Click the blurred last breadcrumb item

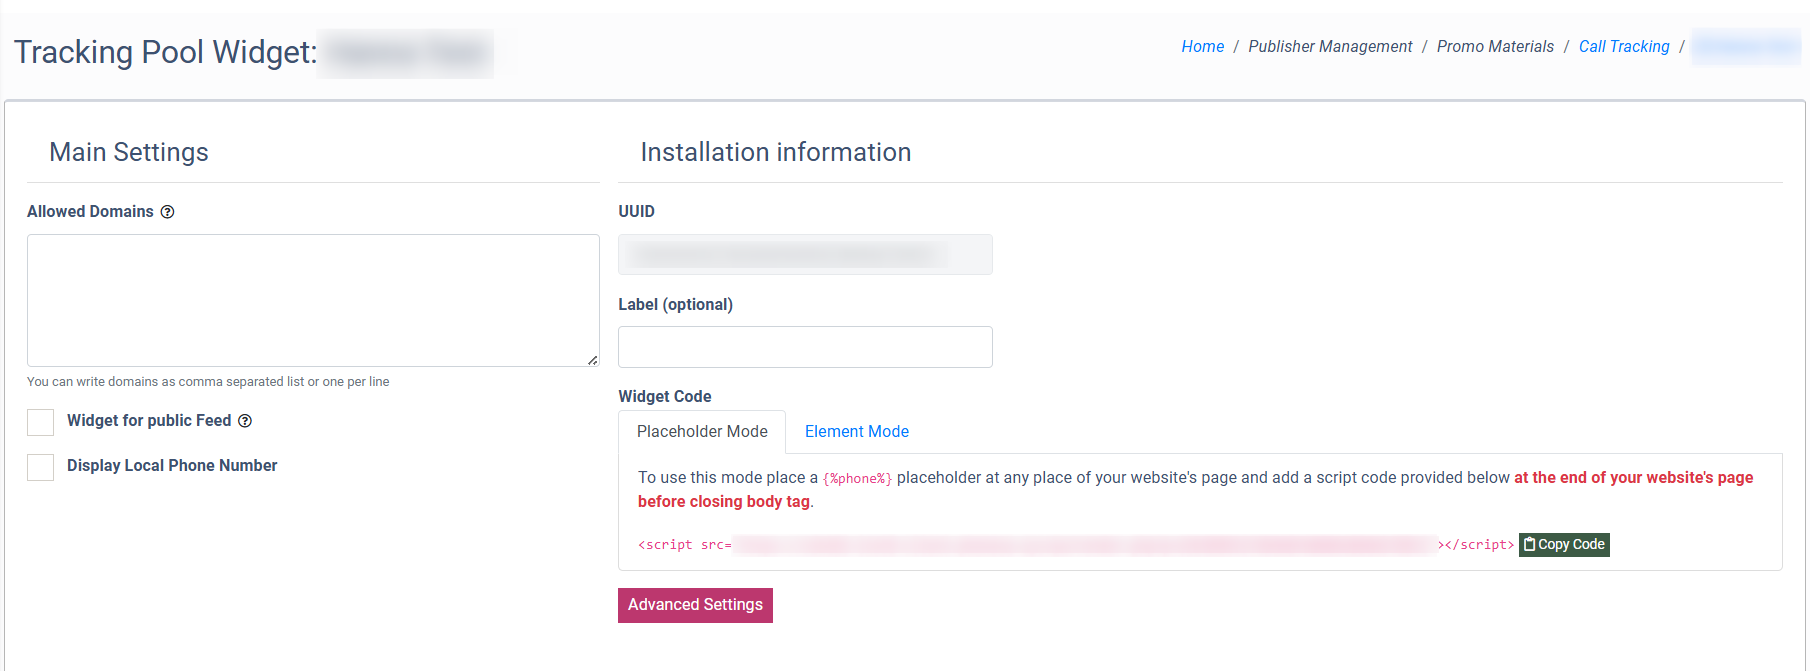pyautogui.click(x=1746, y=47)
